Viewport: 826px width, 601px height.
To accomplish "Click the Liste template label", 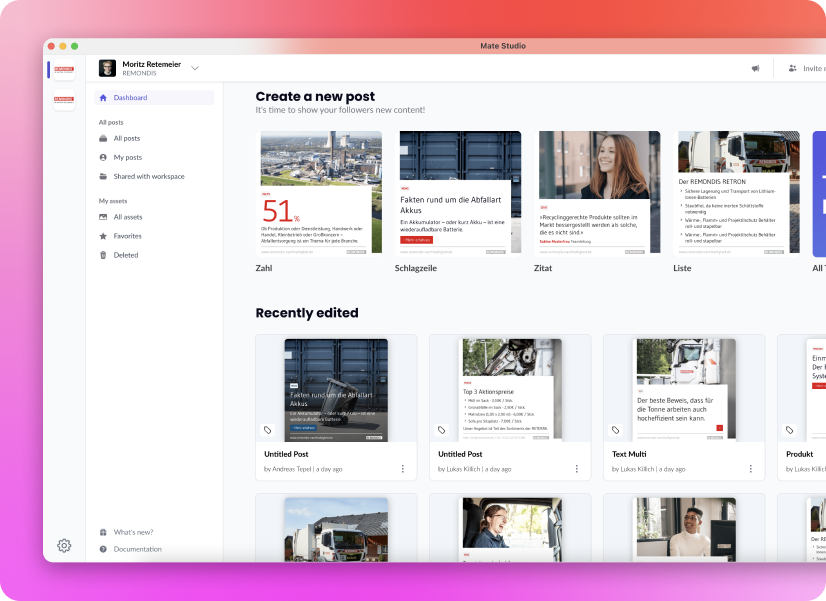I will (682, 268).
